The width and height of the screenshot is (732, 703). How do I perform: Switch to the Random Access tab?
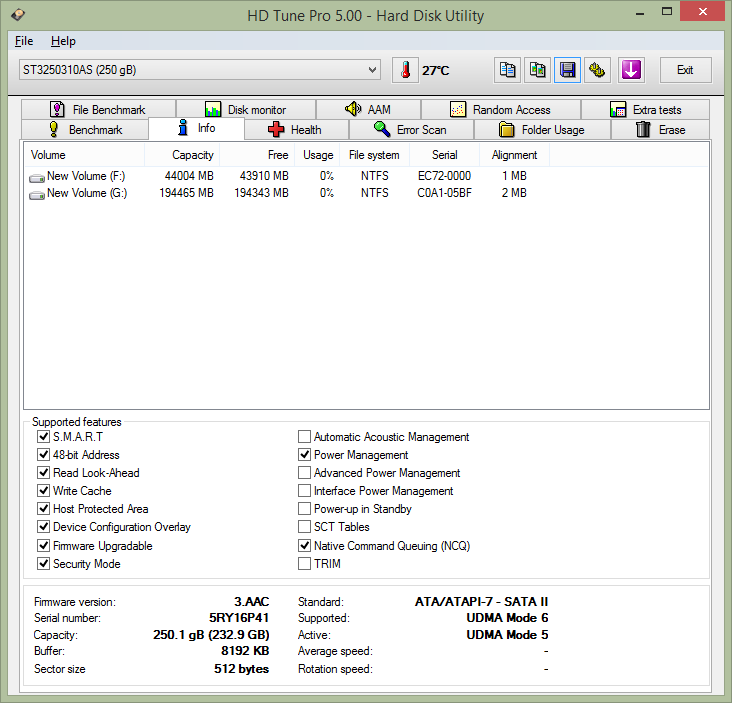501,109
